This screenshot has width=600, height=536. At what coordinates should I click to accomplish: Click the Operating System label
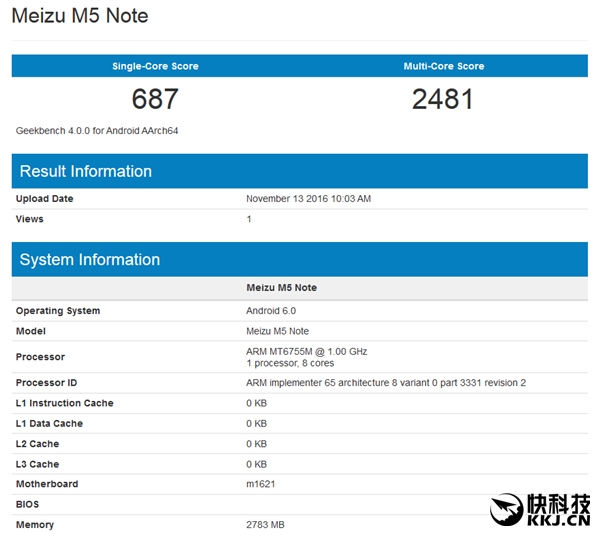[58, 311]
